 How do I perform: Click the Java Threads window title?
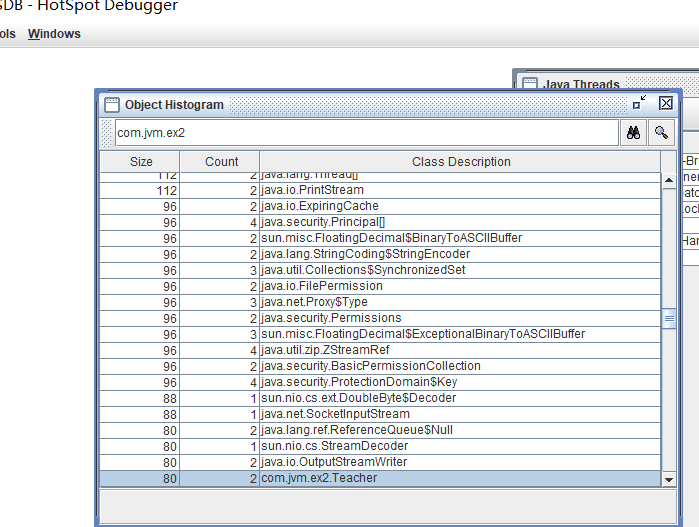[581, 84]
